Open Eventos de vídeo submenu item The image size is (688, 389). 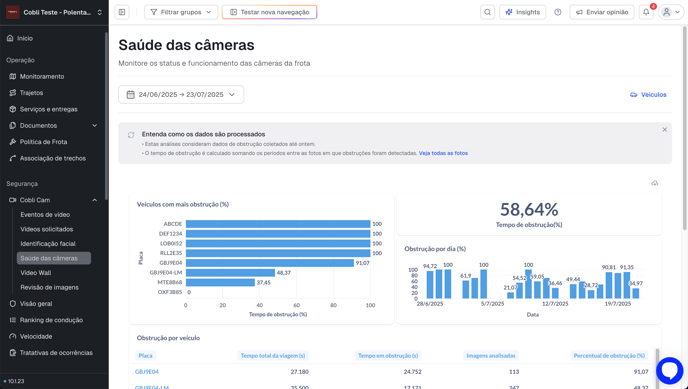pyautogui.click(x=45, y=215)
